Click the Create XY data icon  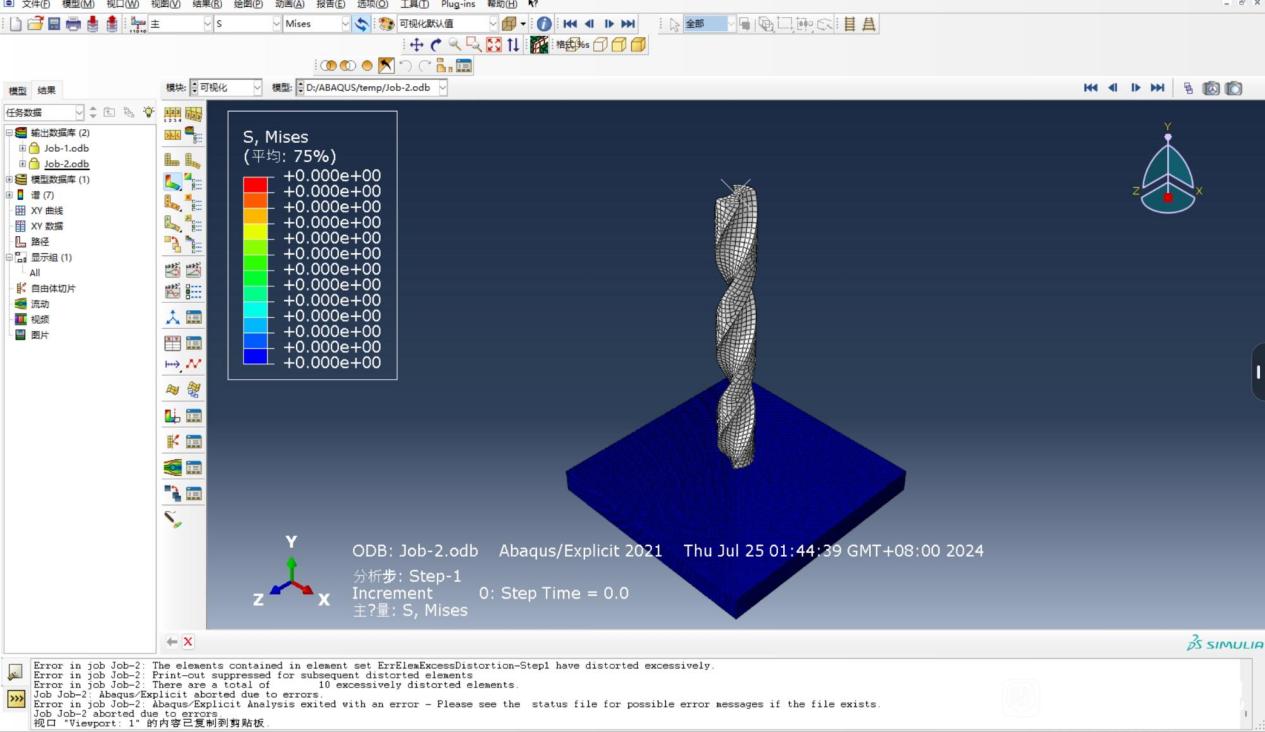[172, 342]
